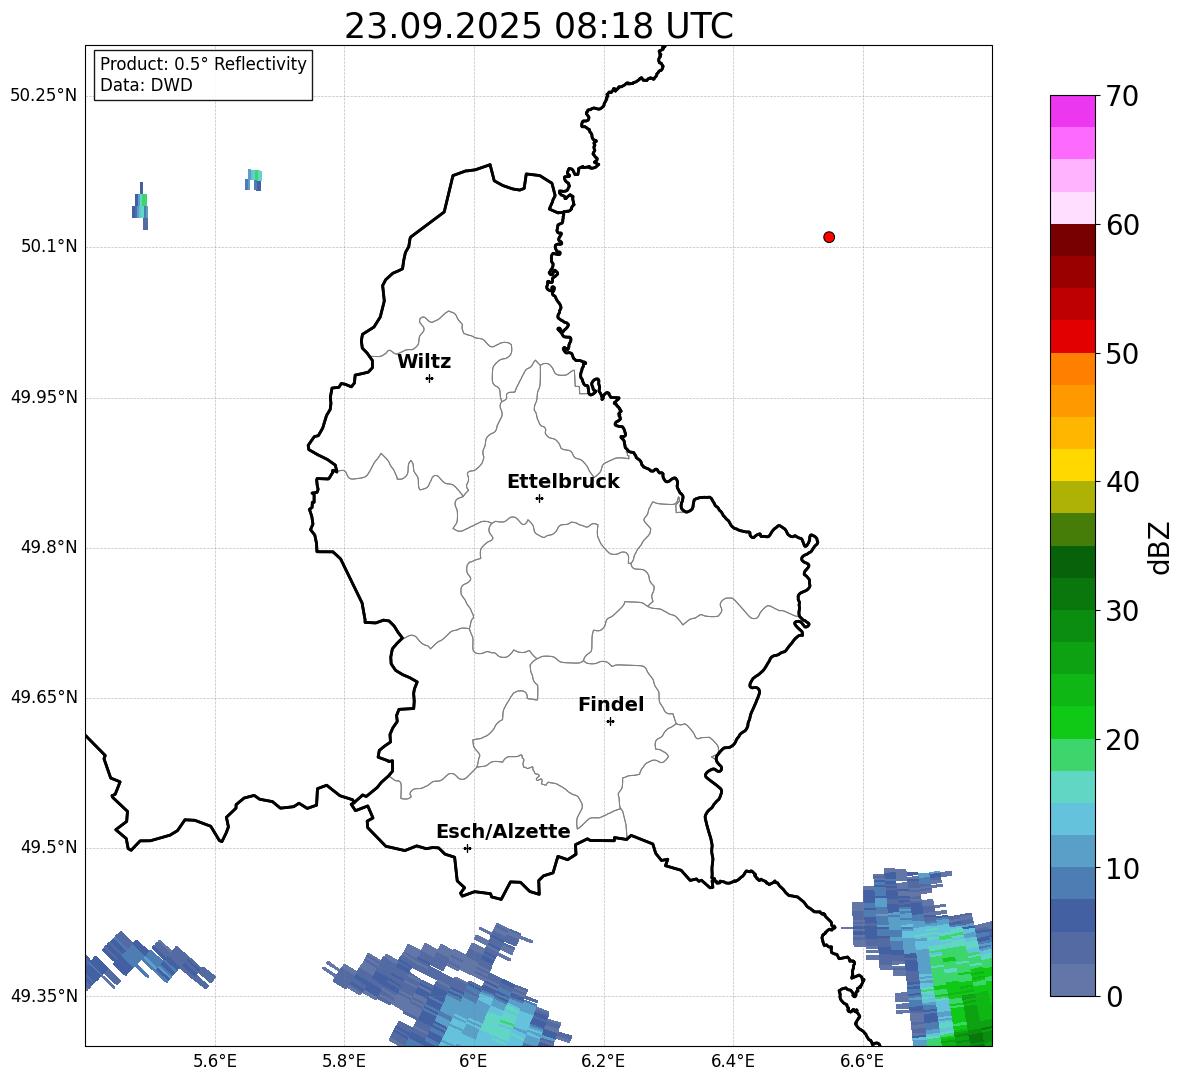Viewport: 1184px width, 1081px height.
Task: Click the Wiltz station cross marker
Action: pyautogui.click(x=430, y=378)
